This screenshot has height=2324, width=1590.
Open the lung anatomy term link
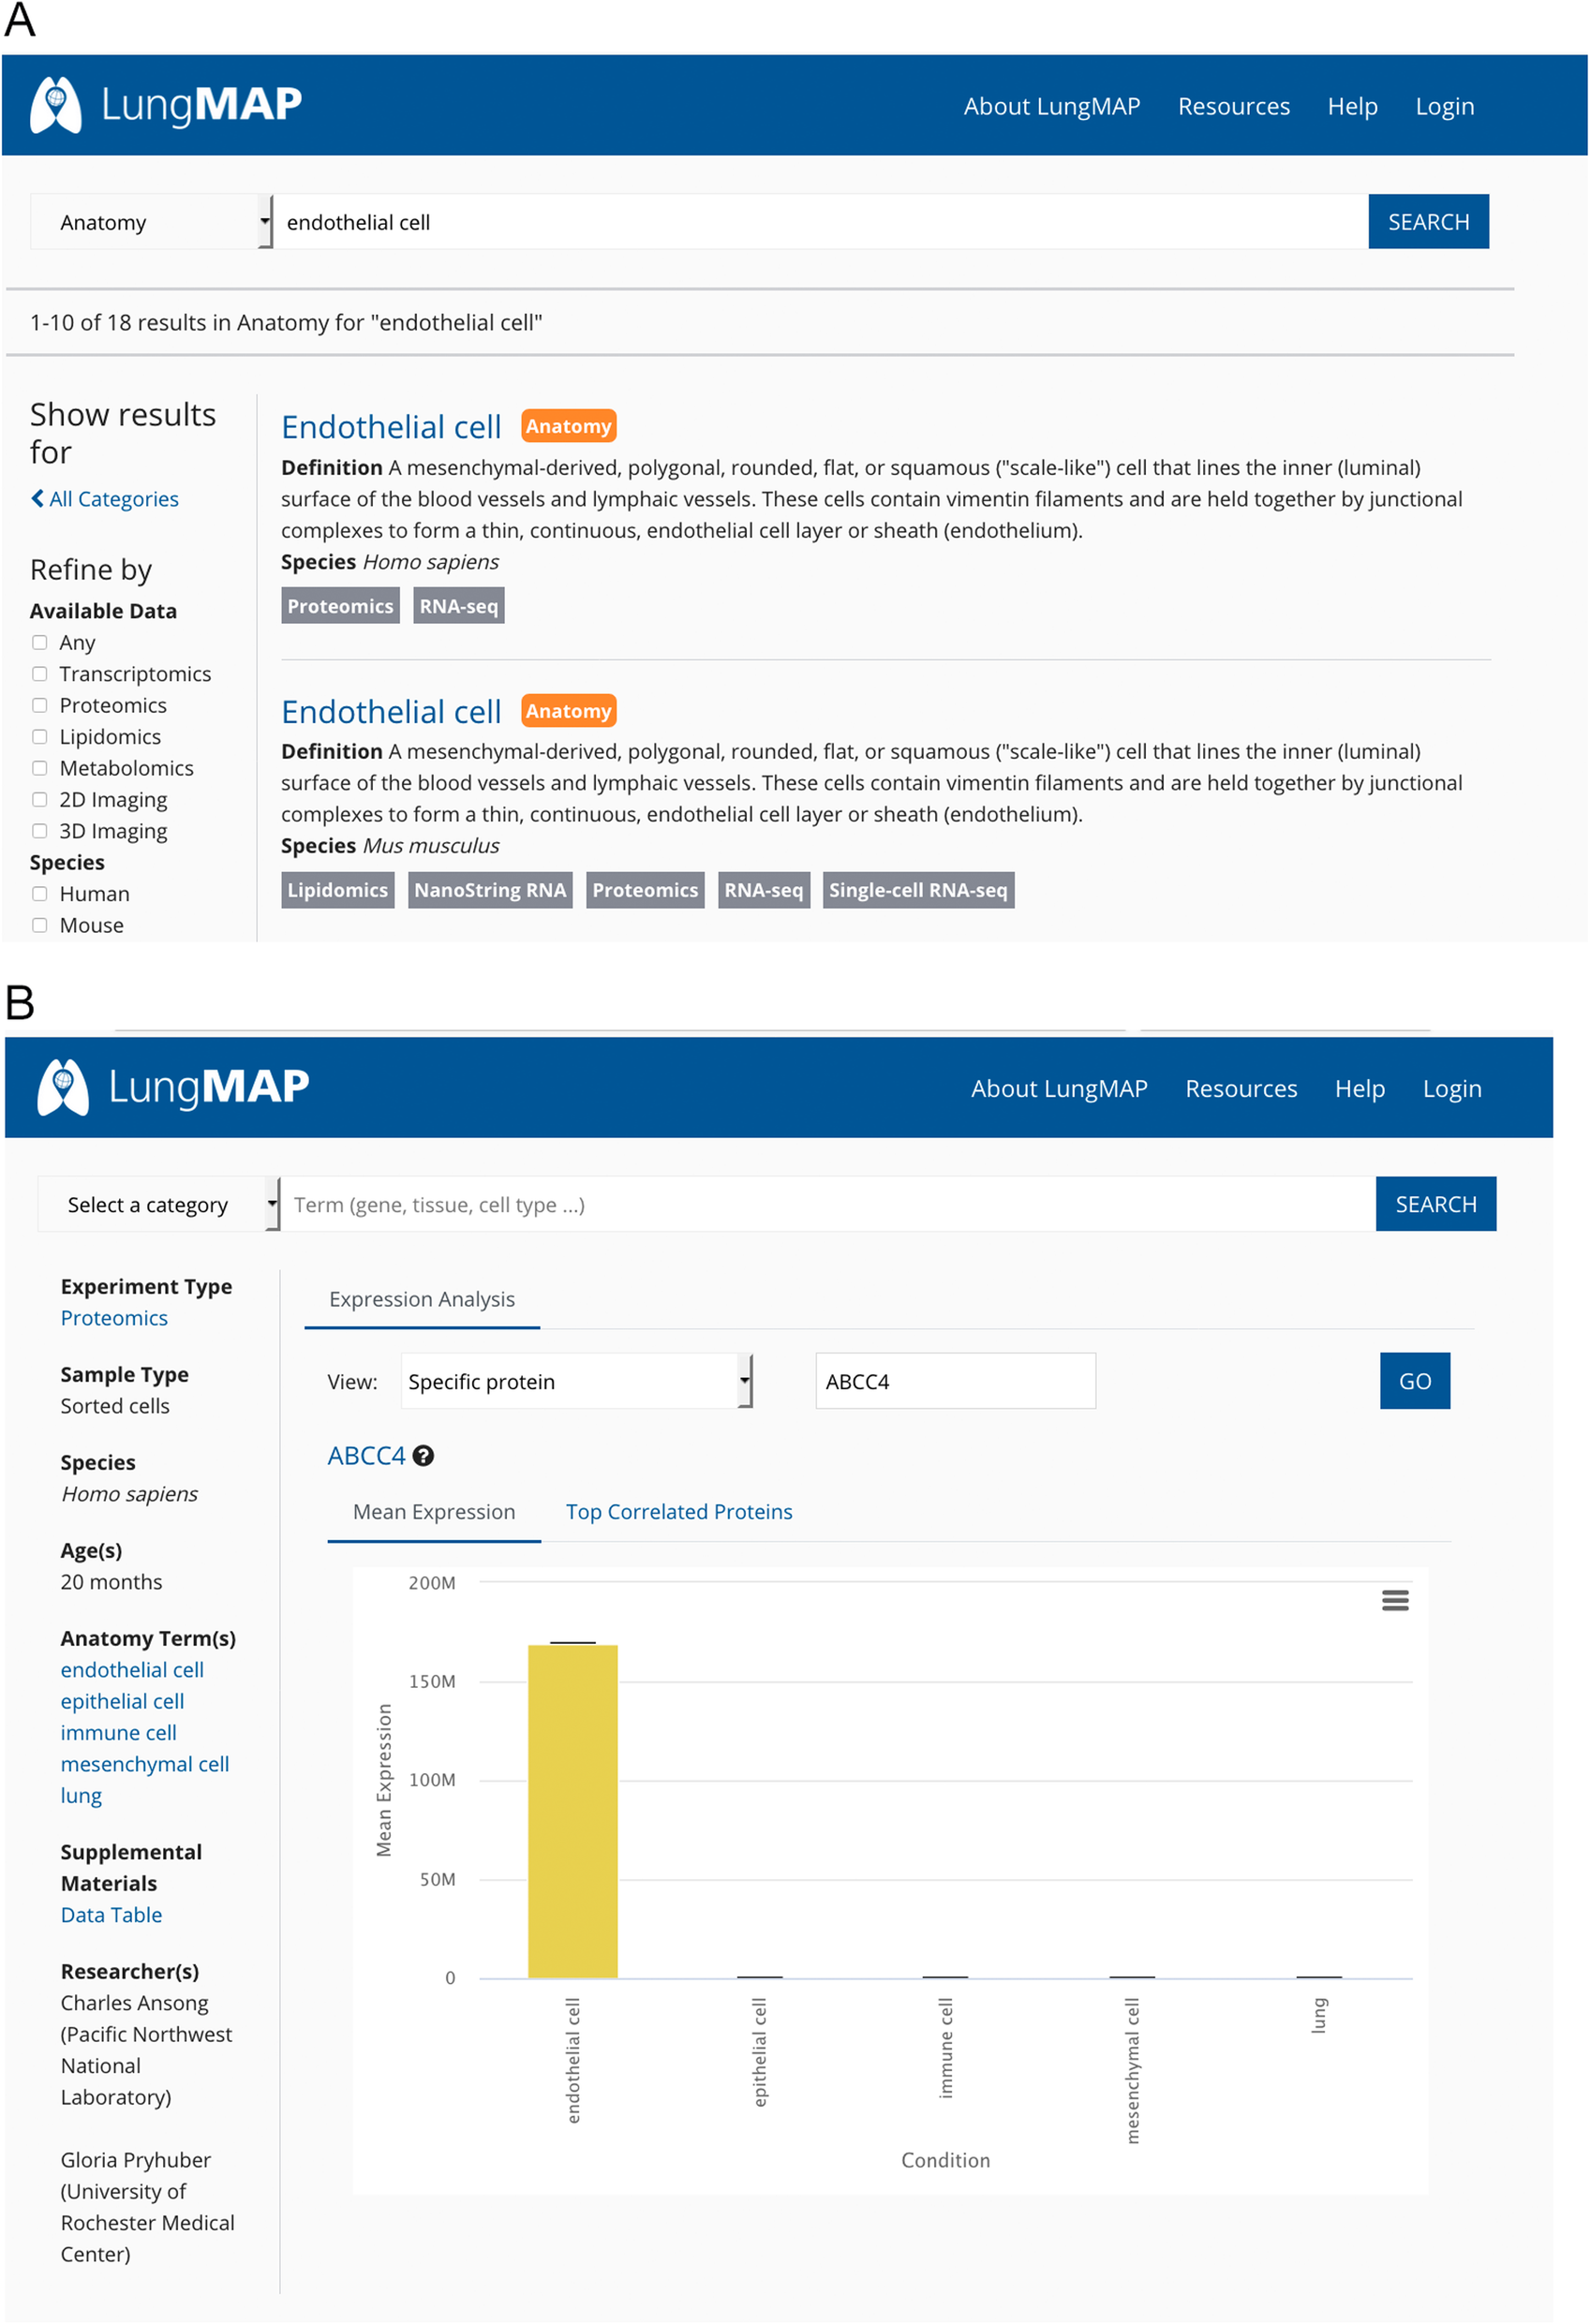[81, 1796]
